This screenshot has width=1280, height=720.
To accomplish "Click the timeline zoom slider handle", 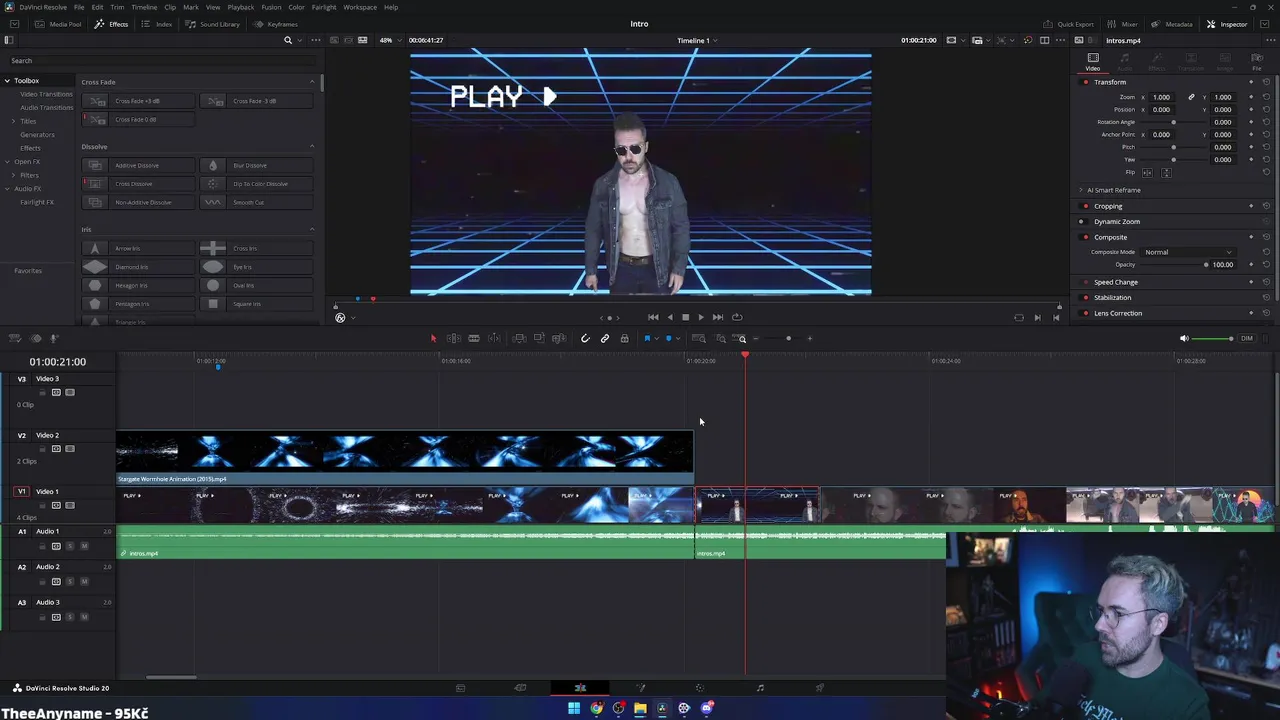I will (x=788, y=339).
